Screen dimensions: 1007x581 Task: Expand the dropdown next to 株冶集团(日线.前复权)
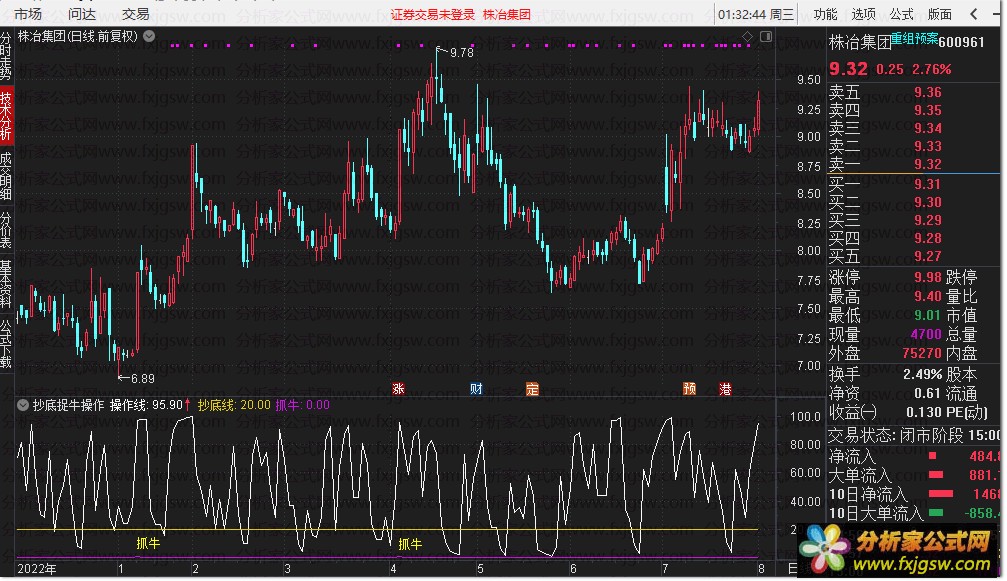click(x=149, y=37)
